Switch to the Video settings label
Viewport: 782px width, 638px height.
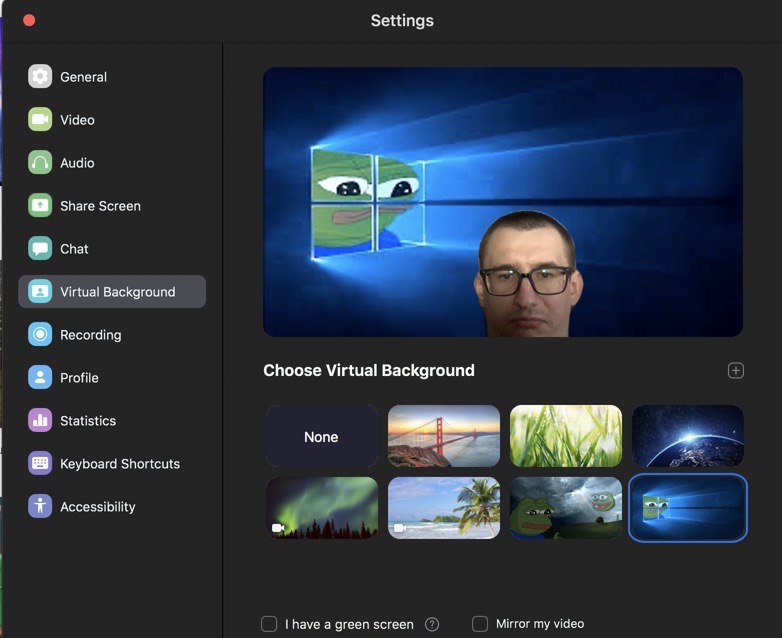pos(77,120)
